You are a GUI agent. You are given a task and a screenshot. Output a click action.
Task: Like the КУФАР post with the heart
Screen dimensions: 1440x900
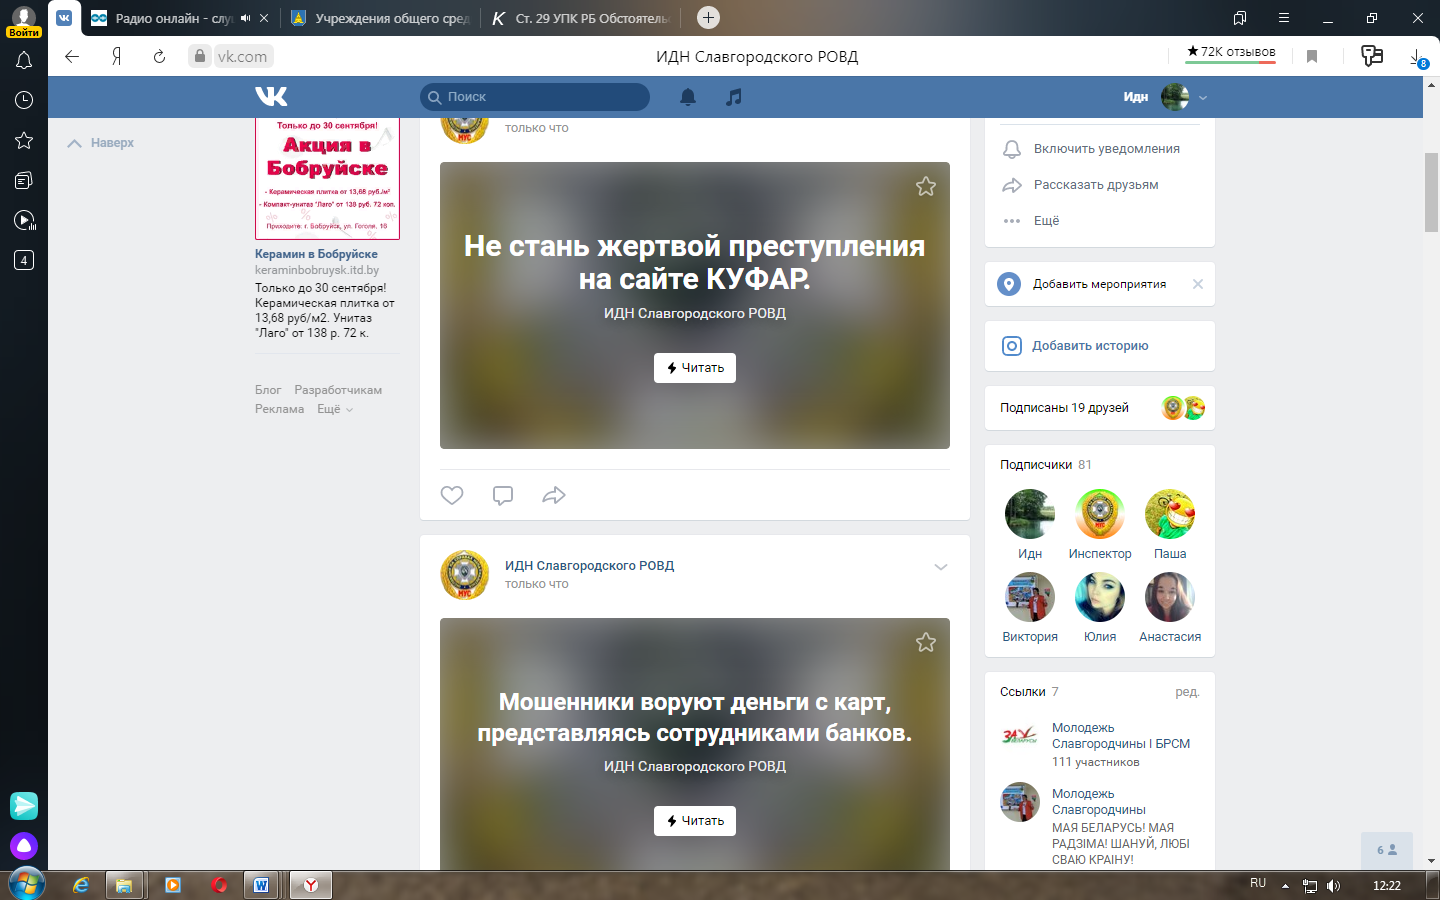tap(452, 495)
